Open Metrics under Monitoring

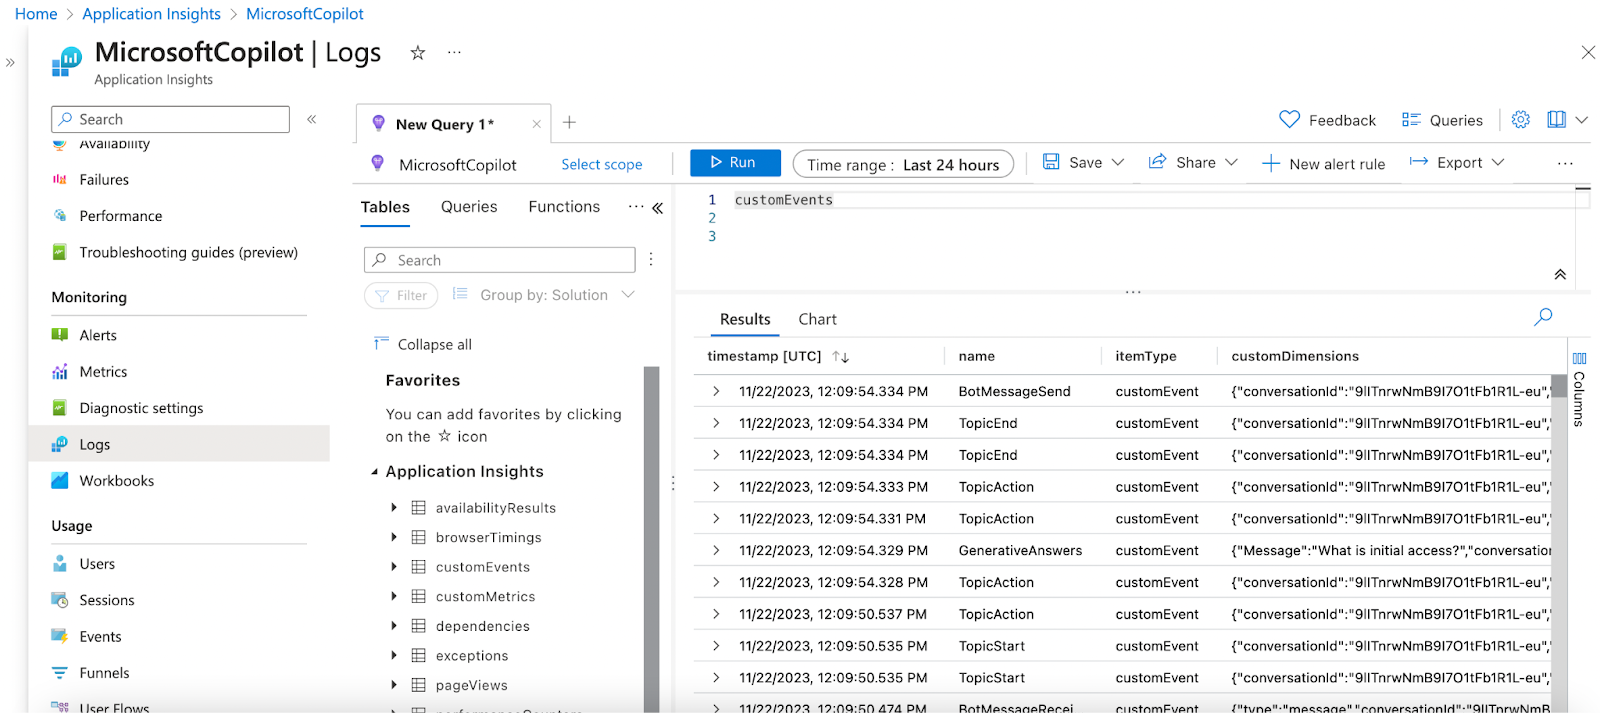(103, 372)
